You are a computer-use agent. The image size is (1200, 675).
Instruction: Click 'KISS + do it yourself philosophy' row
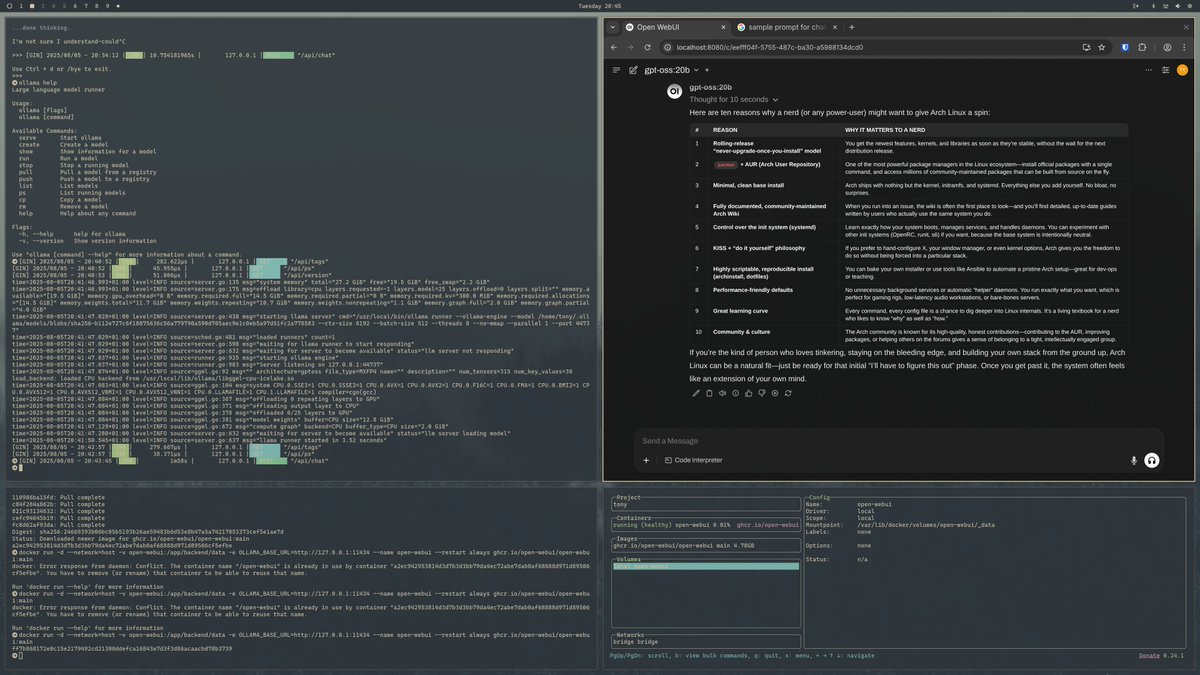[908, 250]
